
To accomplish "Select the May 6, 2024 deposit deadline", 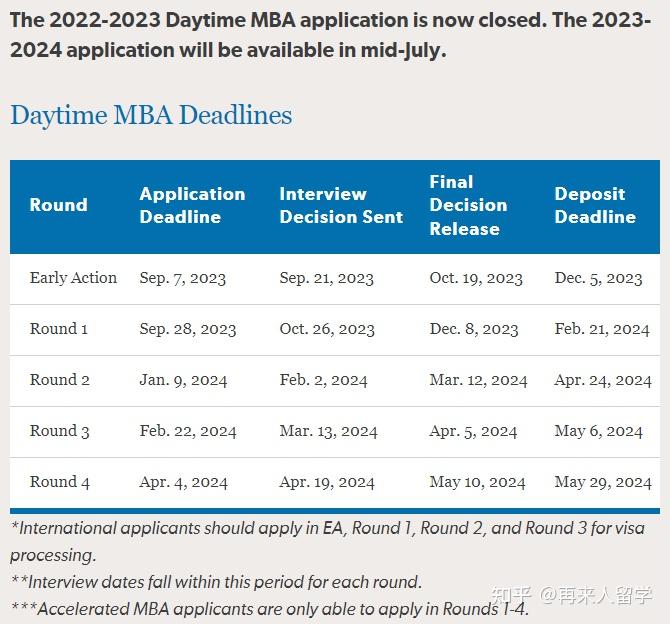I will tap(599, 431).
